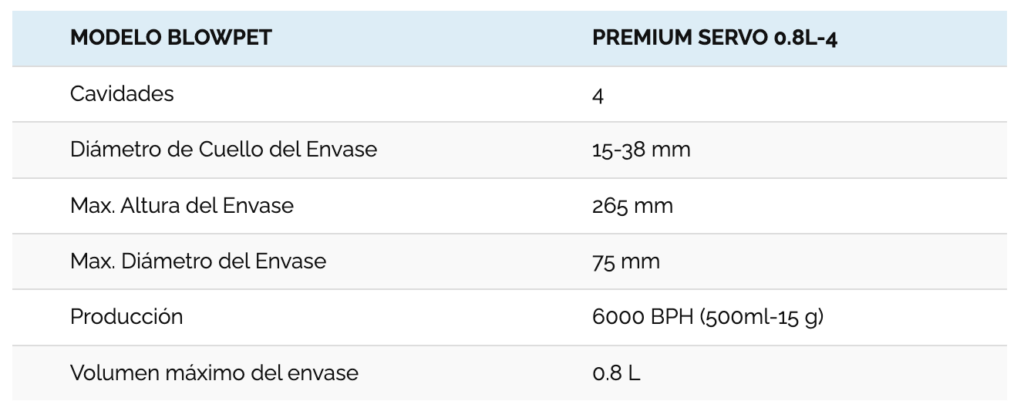1024x418 pixels.
Task: Select the Cavidades value 4
Action: [598, 95]
